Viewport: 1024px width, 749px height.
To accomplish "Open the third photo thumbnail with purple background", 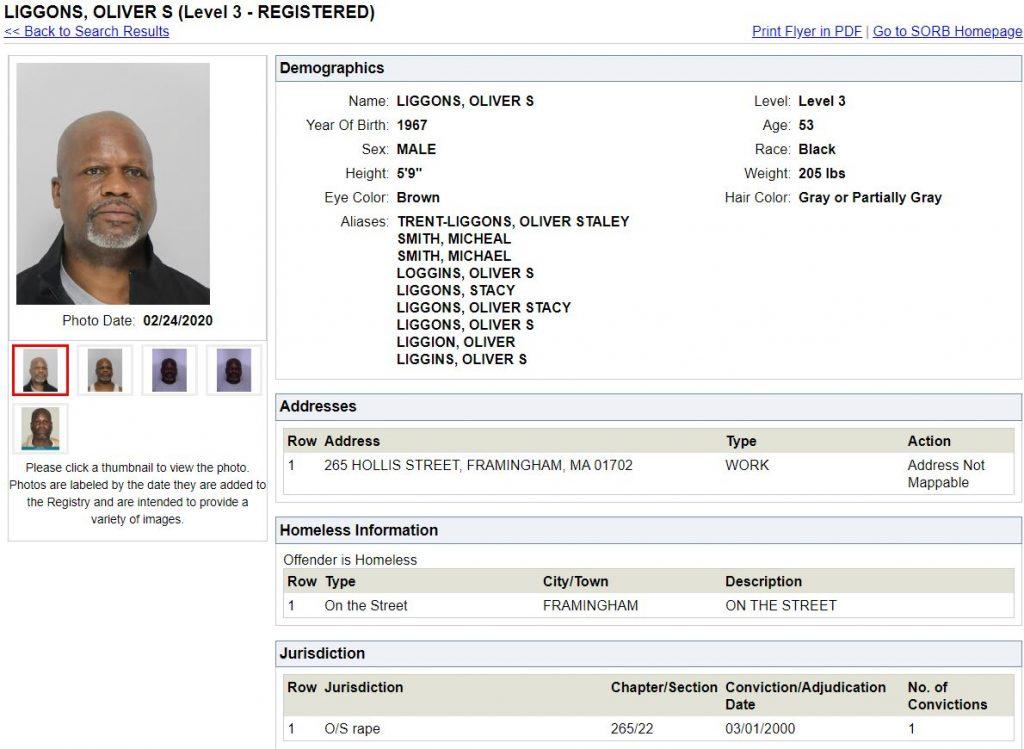I will click(169, 370).
